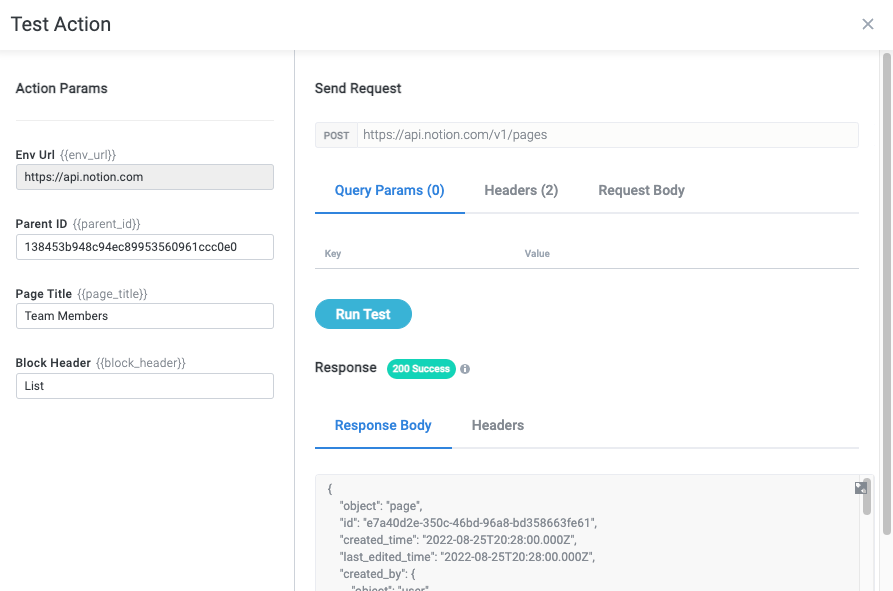Select the Parent ID input field
893x591 pixels.
tap(144, 247)
